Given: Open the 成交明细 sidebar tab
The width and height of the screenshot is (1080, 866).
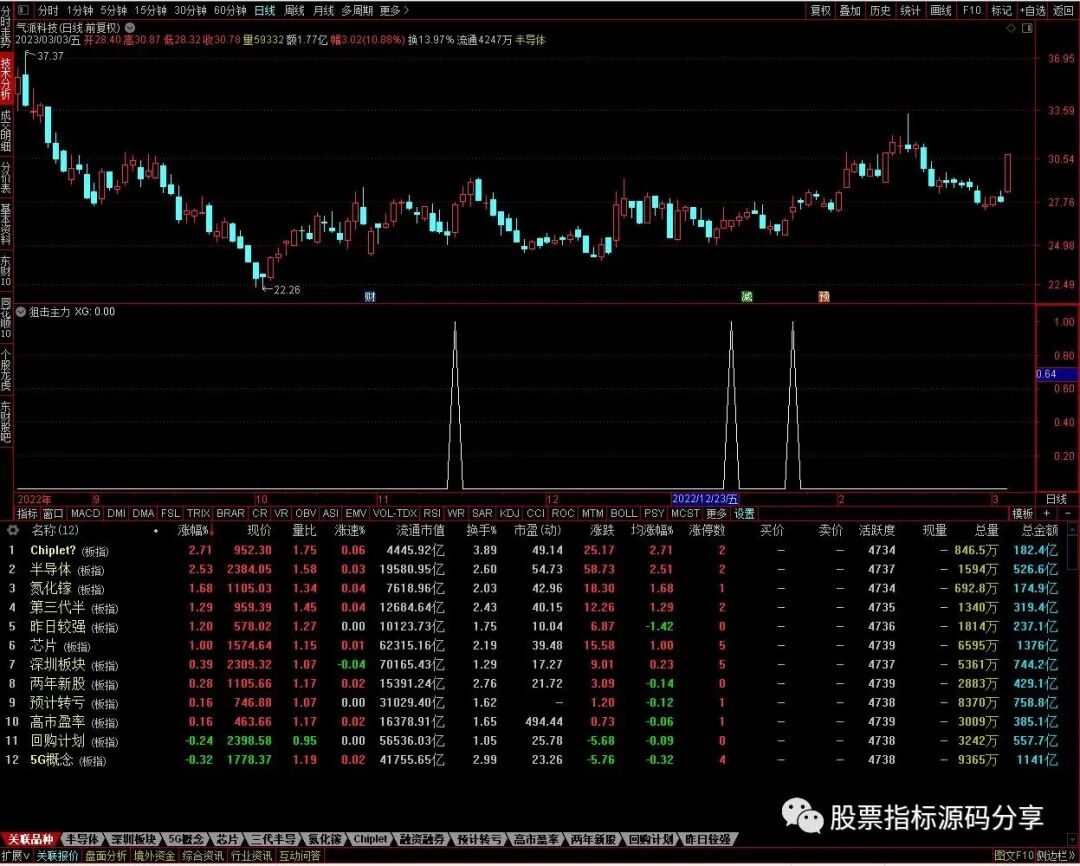Looking at the screenshot, I should 6,130.
